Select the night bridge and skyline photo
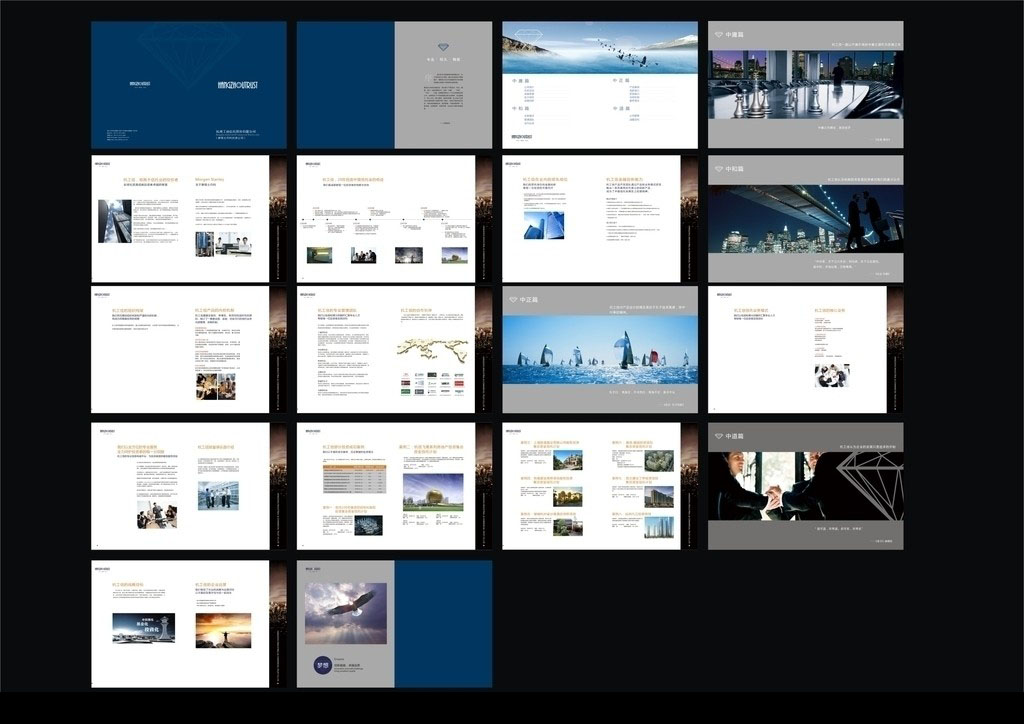The width and height of the screenshot is (1024, 724). click(805, 219)
